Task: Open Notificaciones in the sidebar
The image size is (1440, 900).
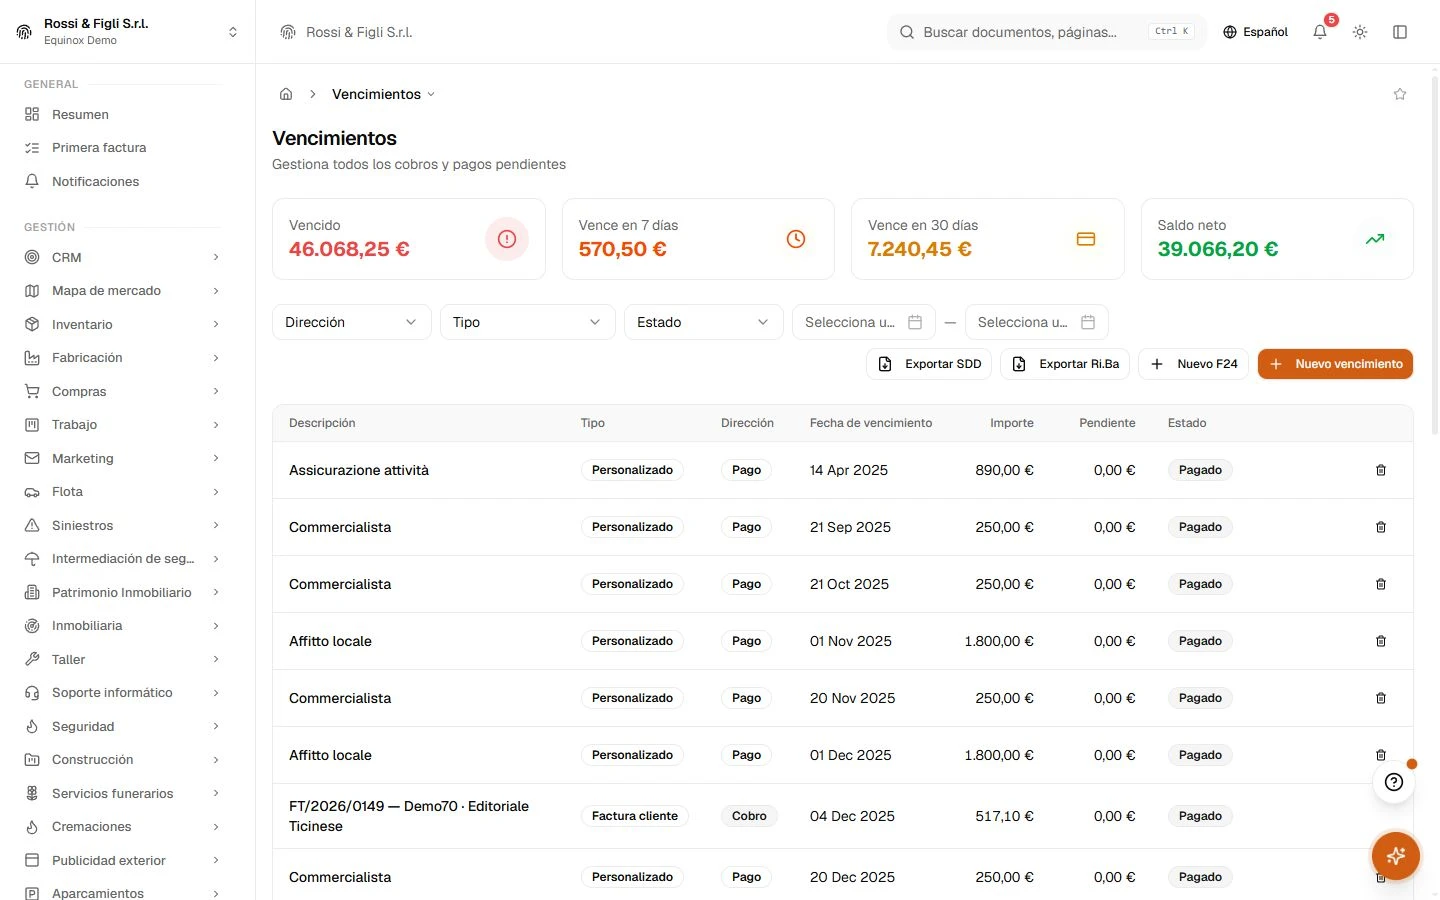Action: pyautogui.click(x=122, y=181)
